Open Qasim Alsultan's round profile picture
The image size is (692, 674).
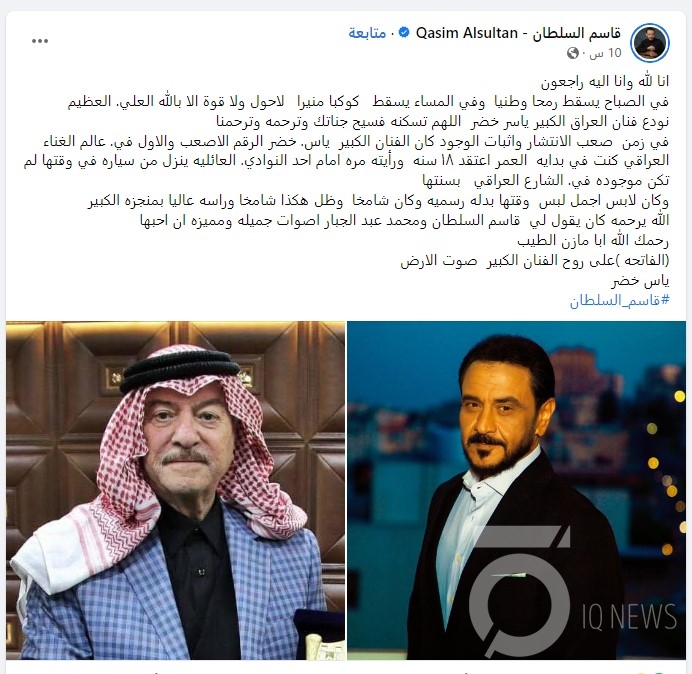650,43
